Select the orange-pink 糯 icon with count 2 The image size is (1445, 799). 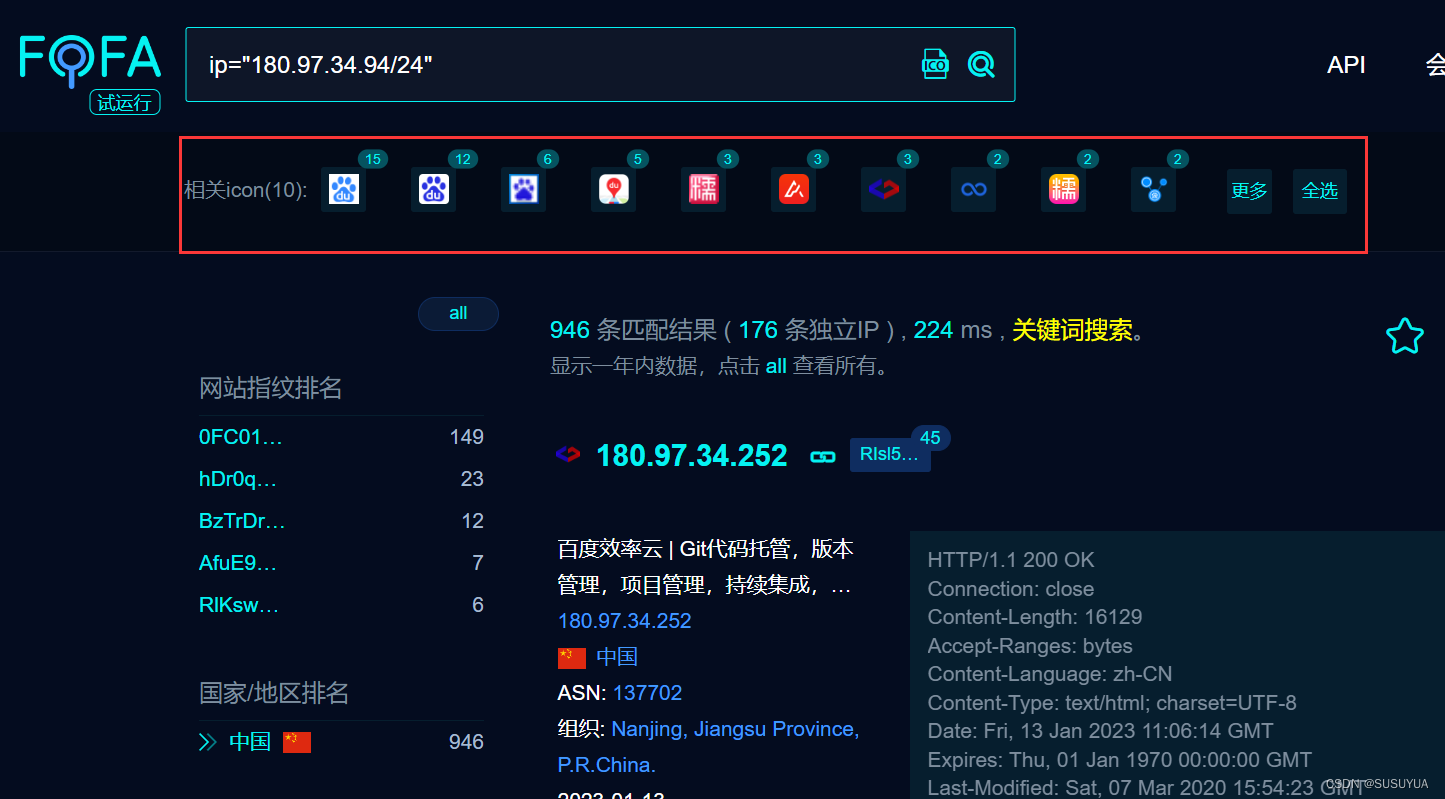coord(1063,190)
